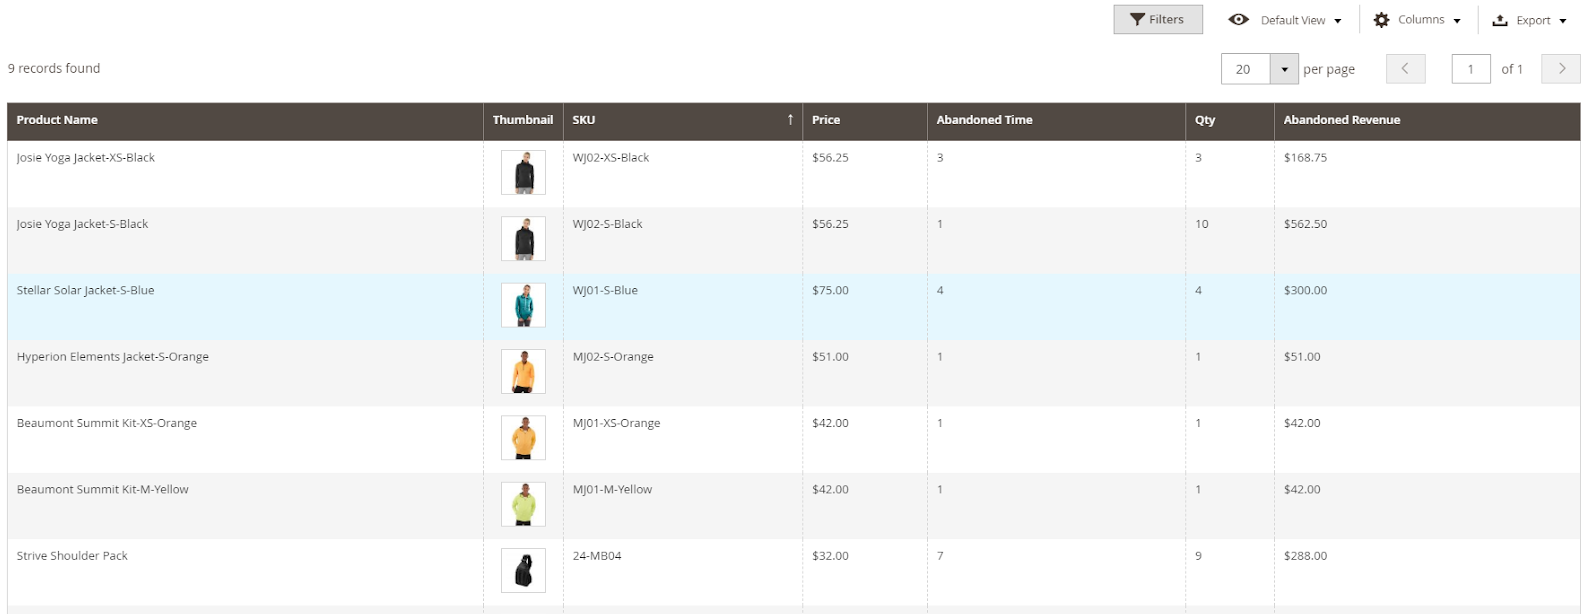Sort by Abandoned Time column header
The height and width of the screenshot is (614, 1593).
click(x=984, y=120)
